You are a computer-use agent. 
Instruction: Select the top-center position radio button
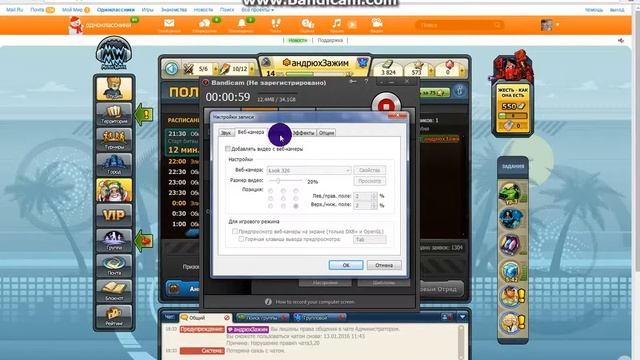click(x=283, y=191)
